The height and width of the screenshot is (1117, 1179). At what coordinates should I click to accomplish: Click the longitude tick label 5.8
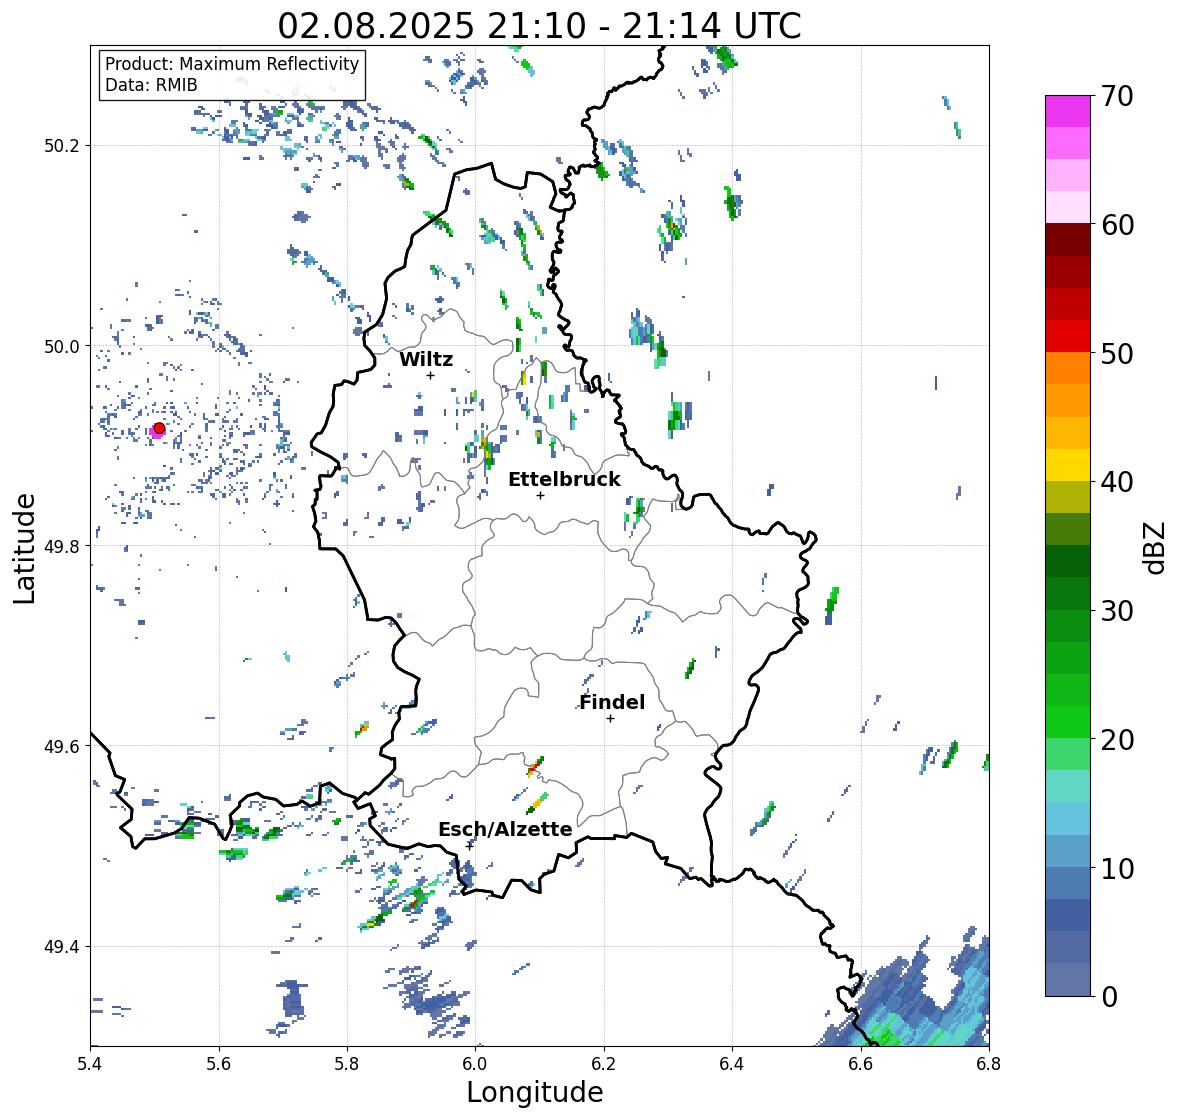tap(347, 1064)
